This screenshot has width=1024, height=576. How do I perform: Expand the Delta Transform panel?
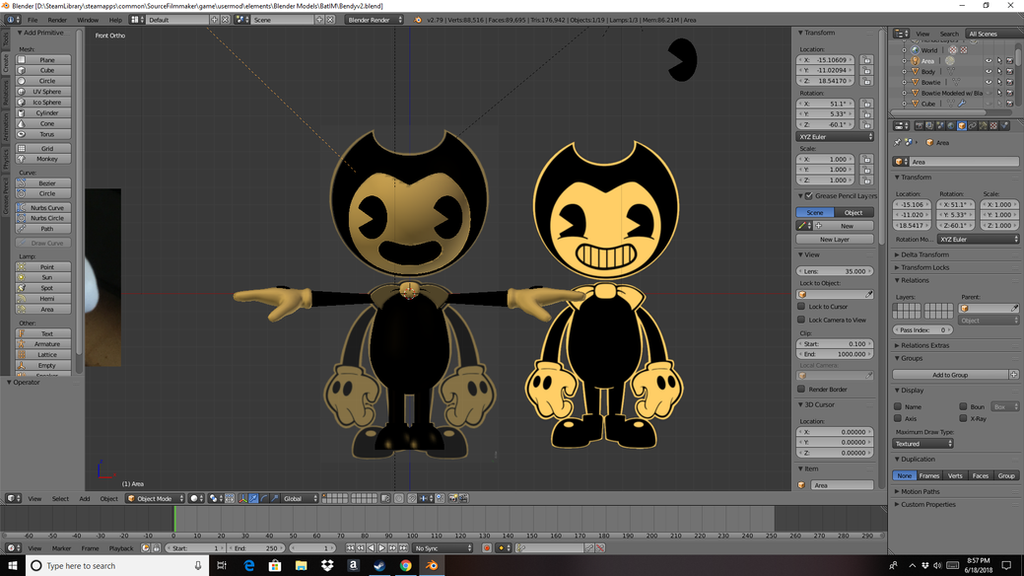point(925,255)
